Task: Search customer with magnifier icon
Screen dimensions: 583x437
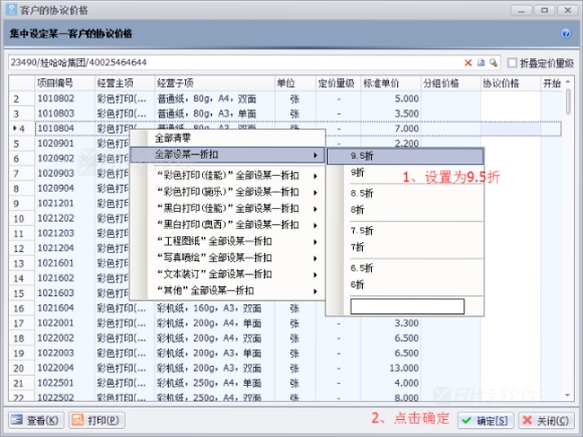Action: coord(493,62)
